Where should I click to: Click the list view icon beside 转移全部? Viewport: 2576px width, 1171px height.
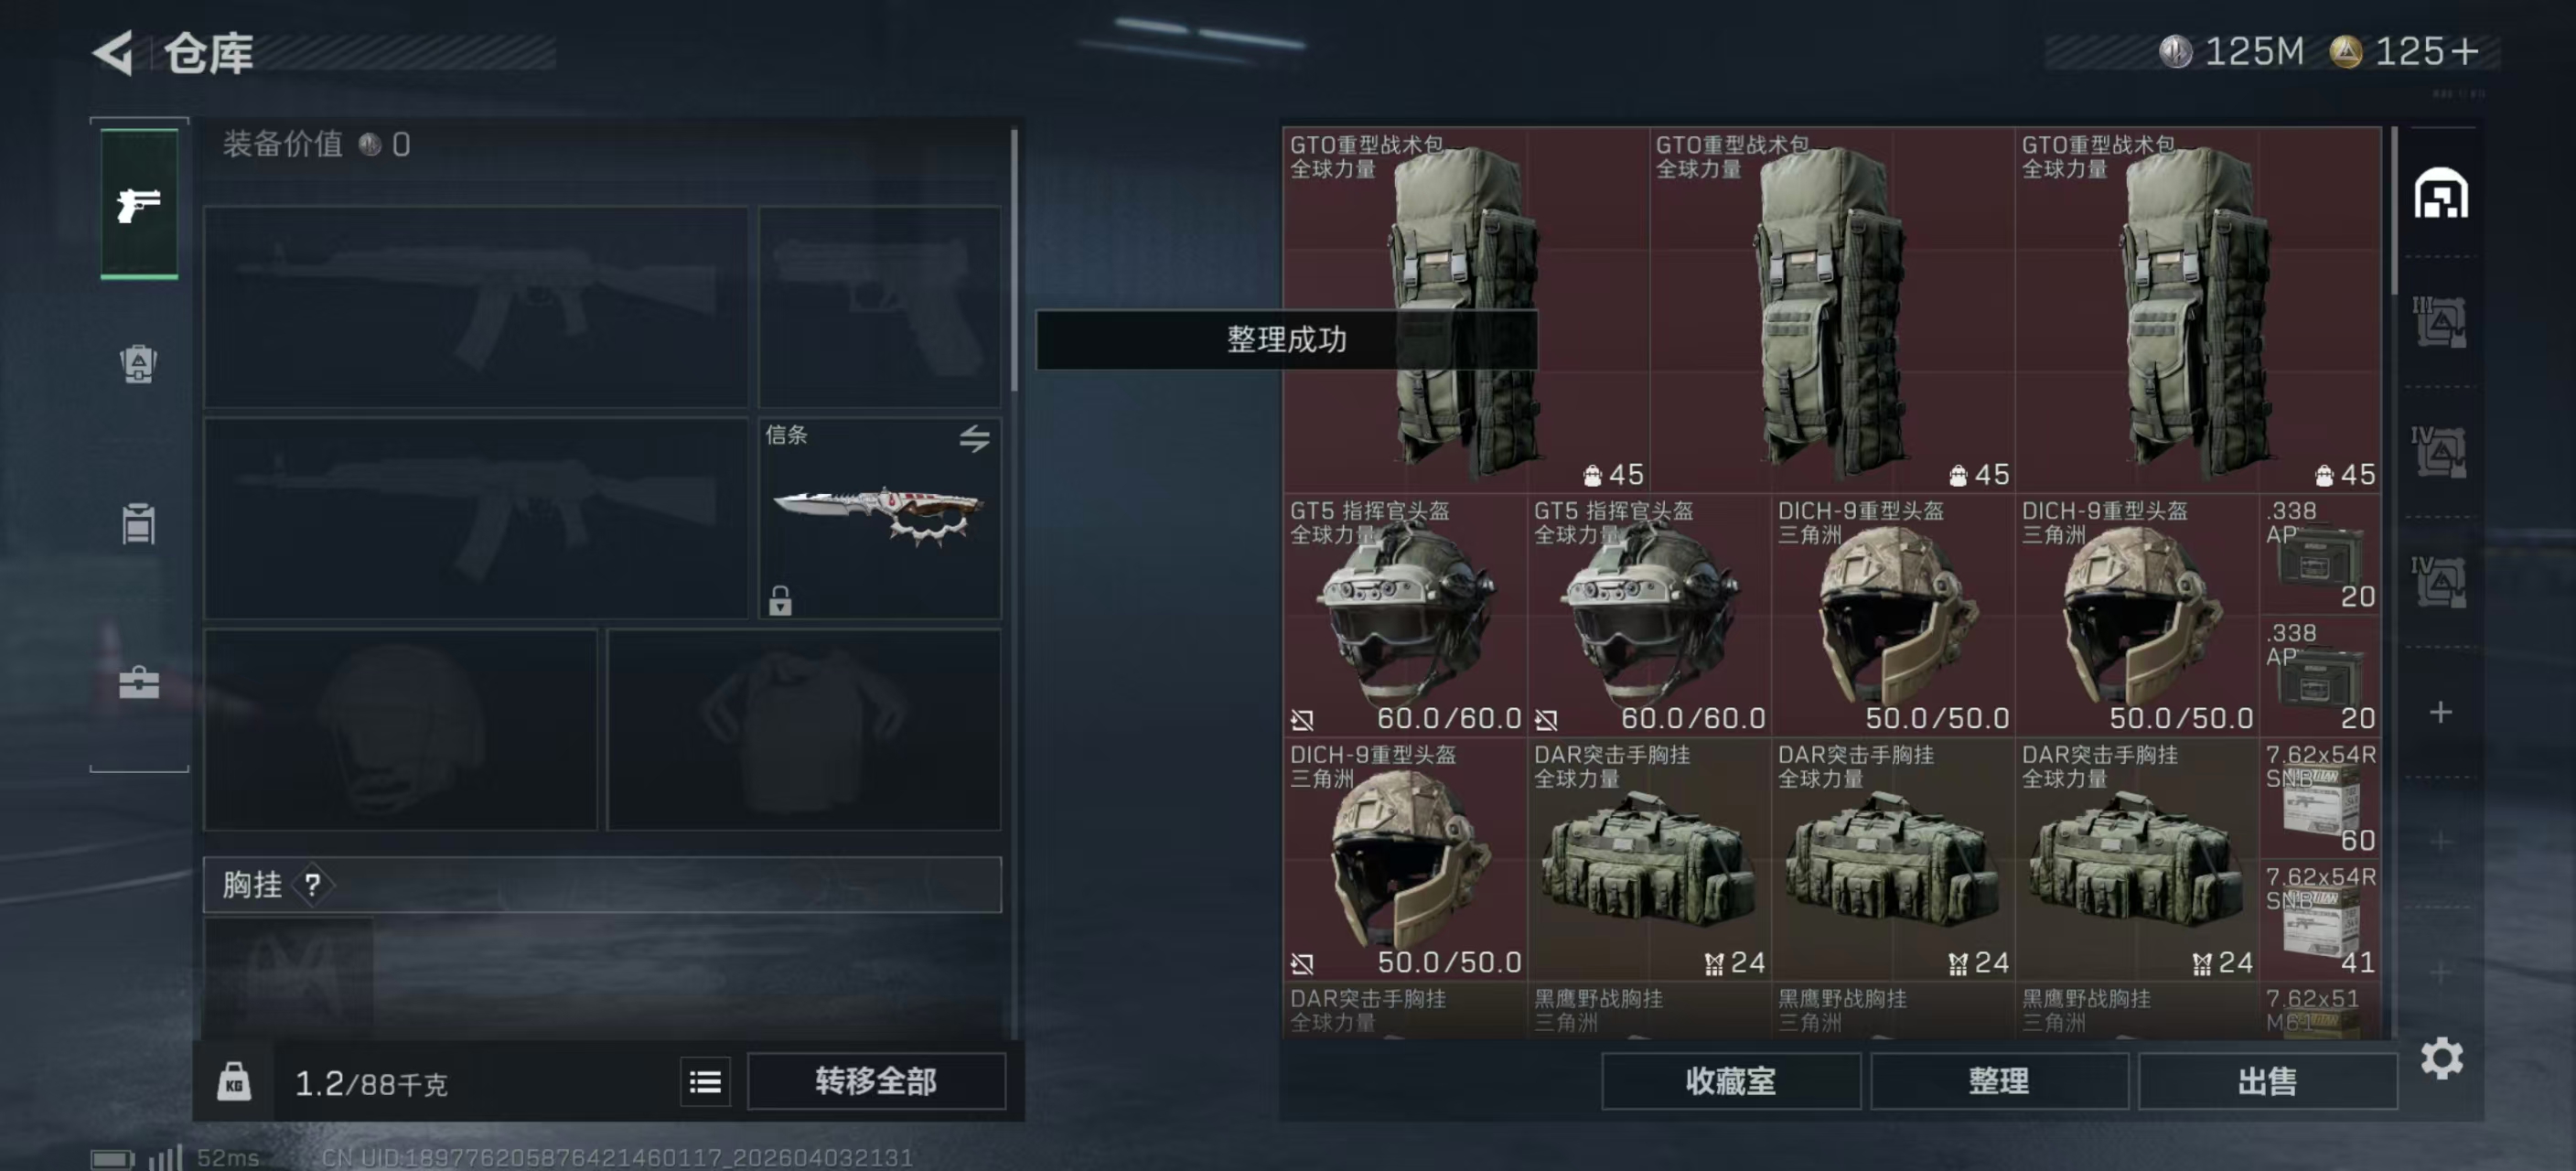point(705,1082)
